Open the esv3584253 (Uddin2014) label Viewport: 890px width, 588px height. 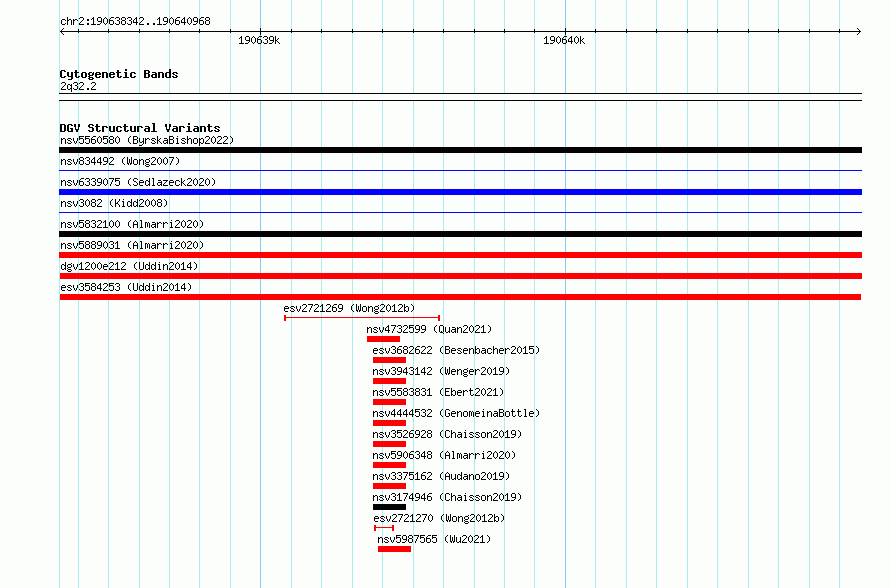tap(126, 287)
